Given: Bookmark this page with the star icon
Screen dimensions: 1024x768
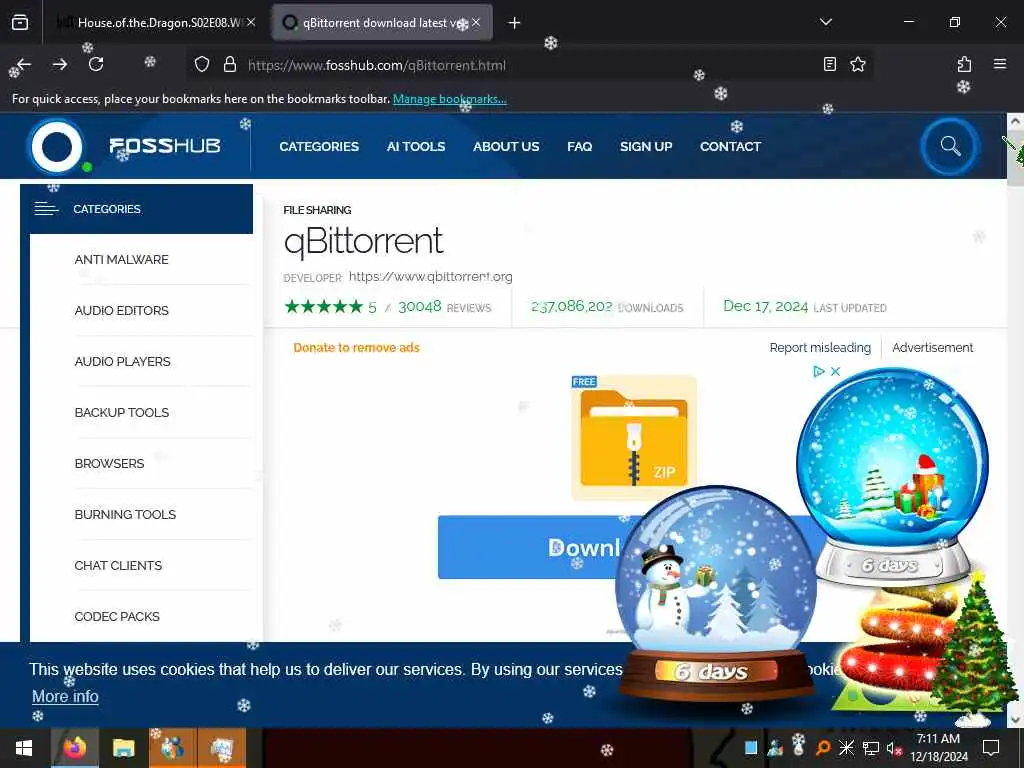Looking at the screenshot, I should (x=857, y=64).
